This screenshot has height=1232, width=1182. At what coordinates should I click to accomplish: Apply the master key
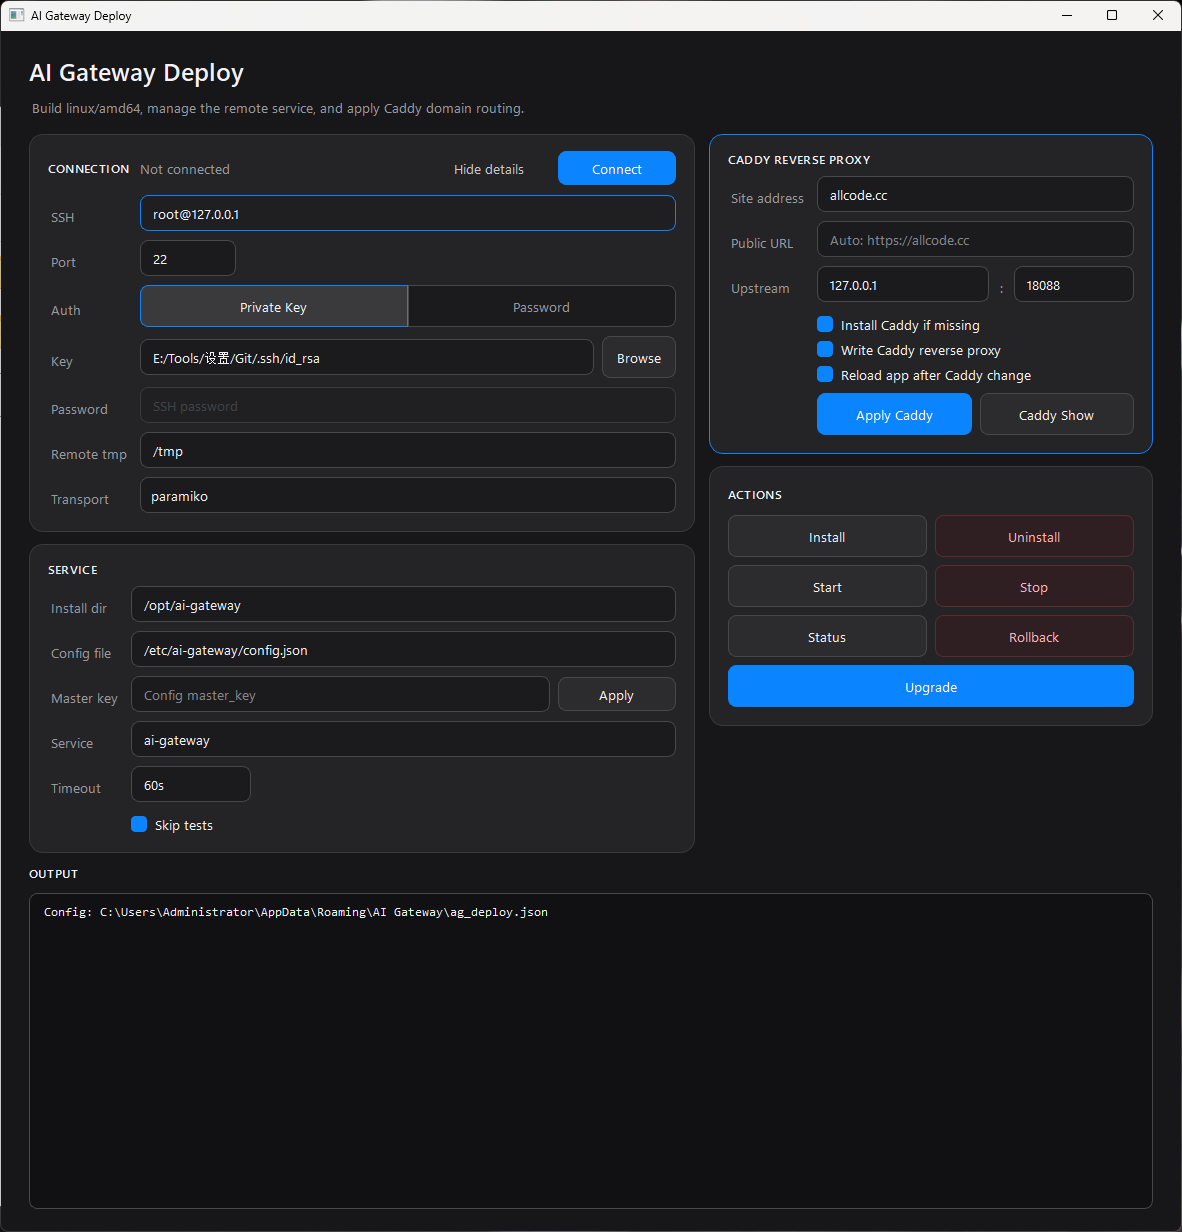[616, 694]
